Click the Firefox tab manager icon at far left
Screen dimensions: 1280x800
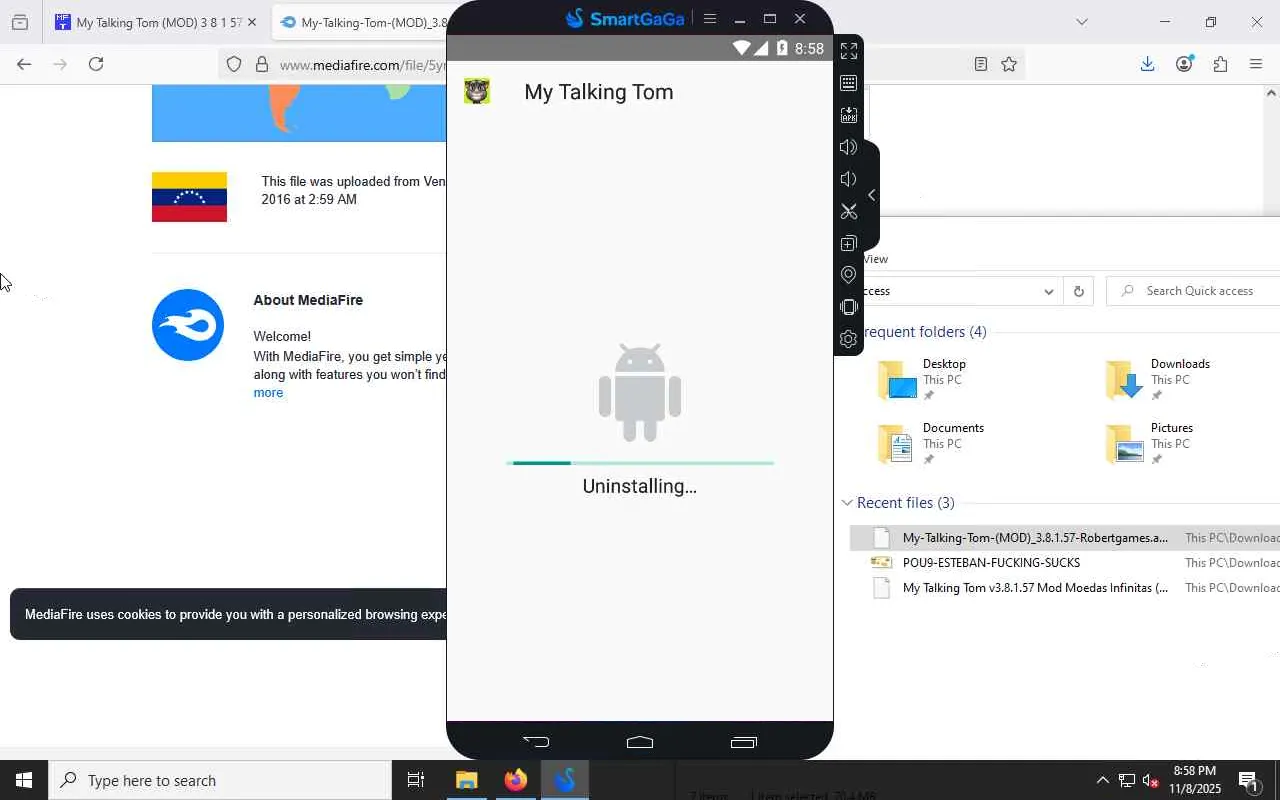pyautogui.click(x=20, y=22)
